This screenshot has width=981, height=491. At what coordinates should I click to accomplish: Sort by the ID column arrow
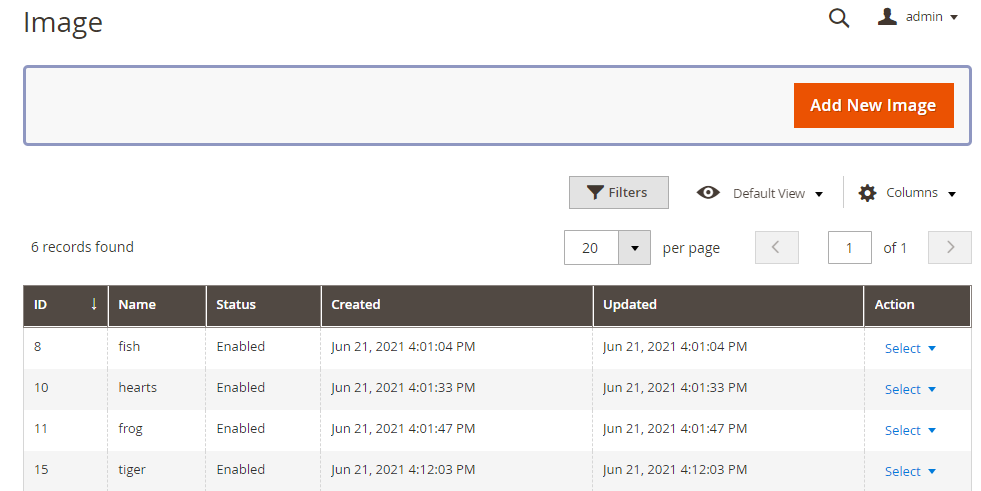[94, 304]
